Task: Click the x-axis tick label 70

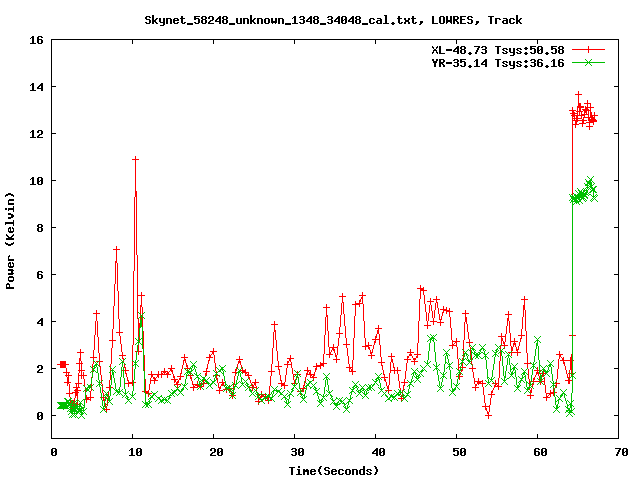Action: 621,452
